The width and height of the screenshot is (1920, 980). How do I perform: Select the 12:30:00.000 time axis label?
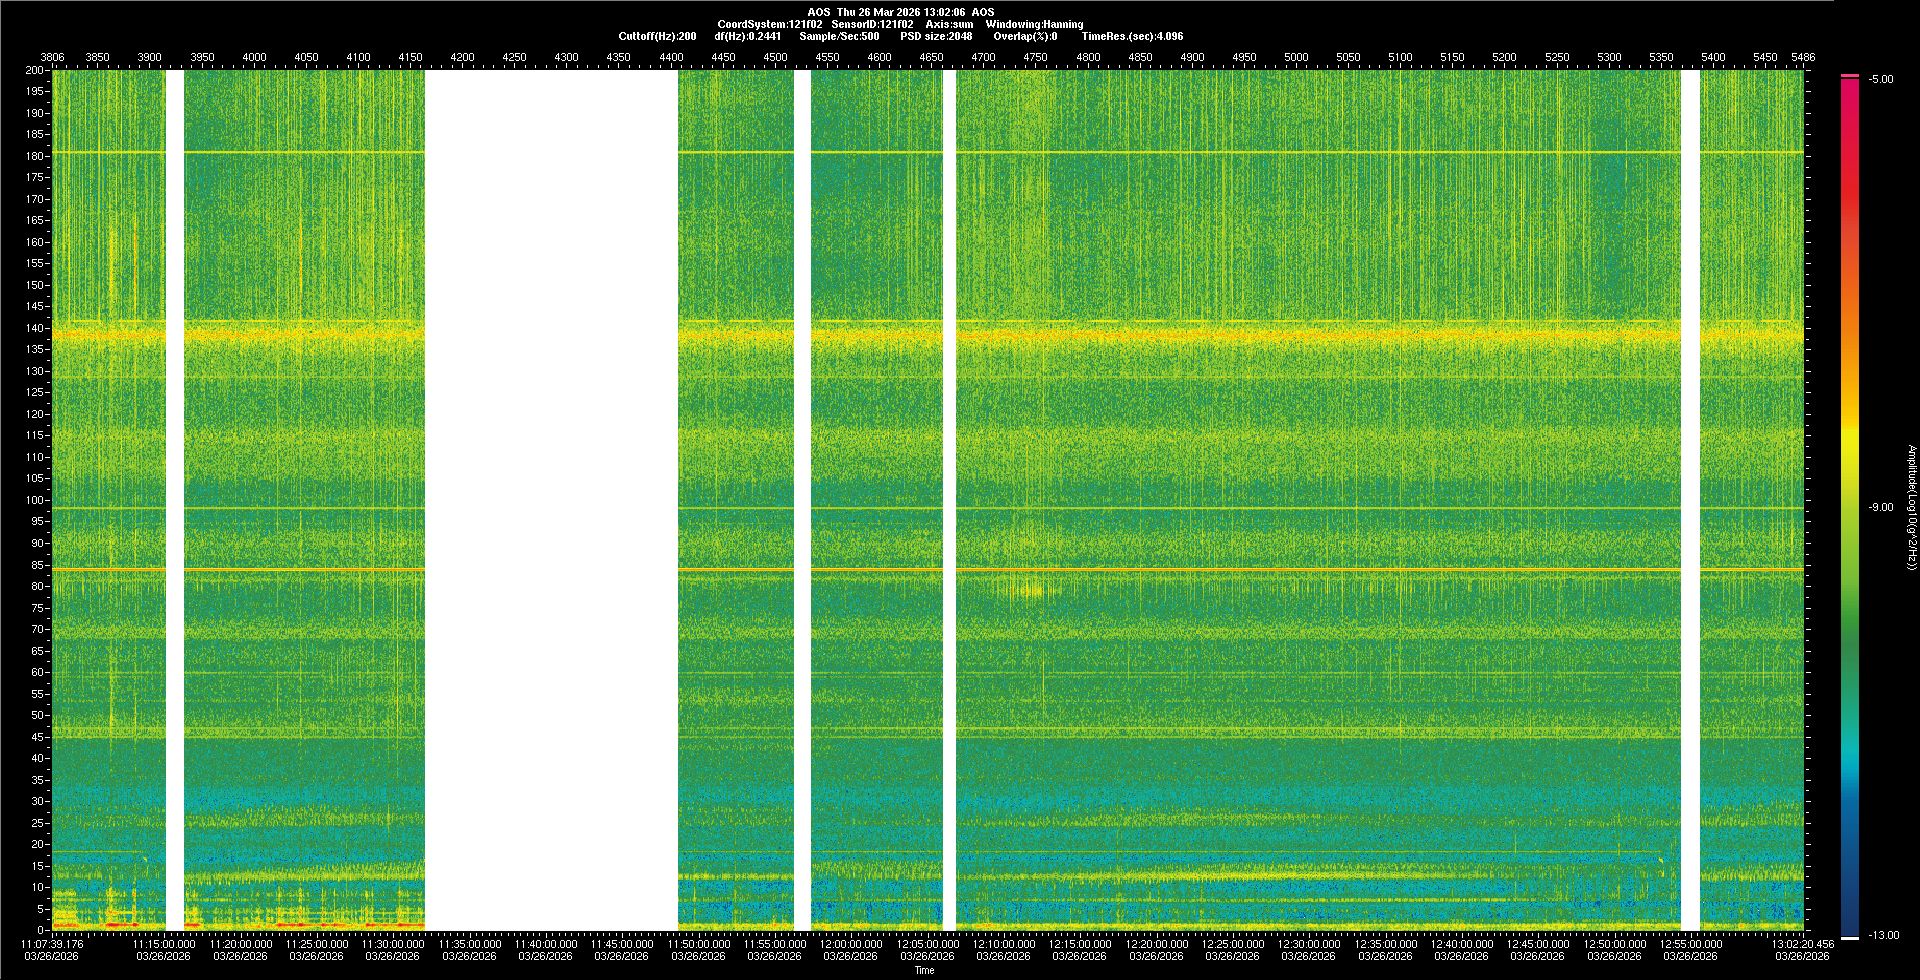[1308, 944]
